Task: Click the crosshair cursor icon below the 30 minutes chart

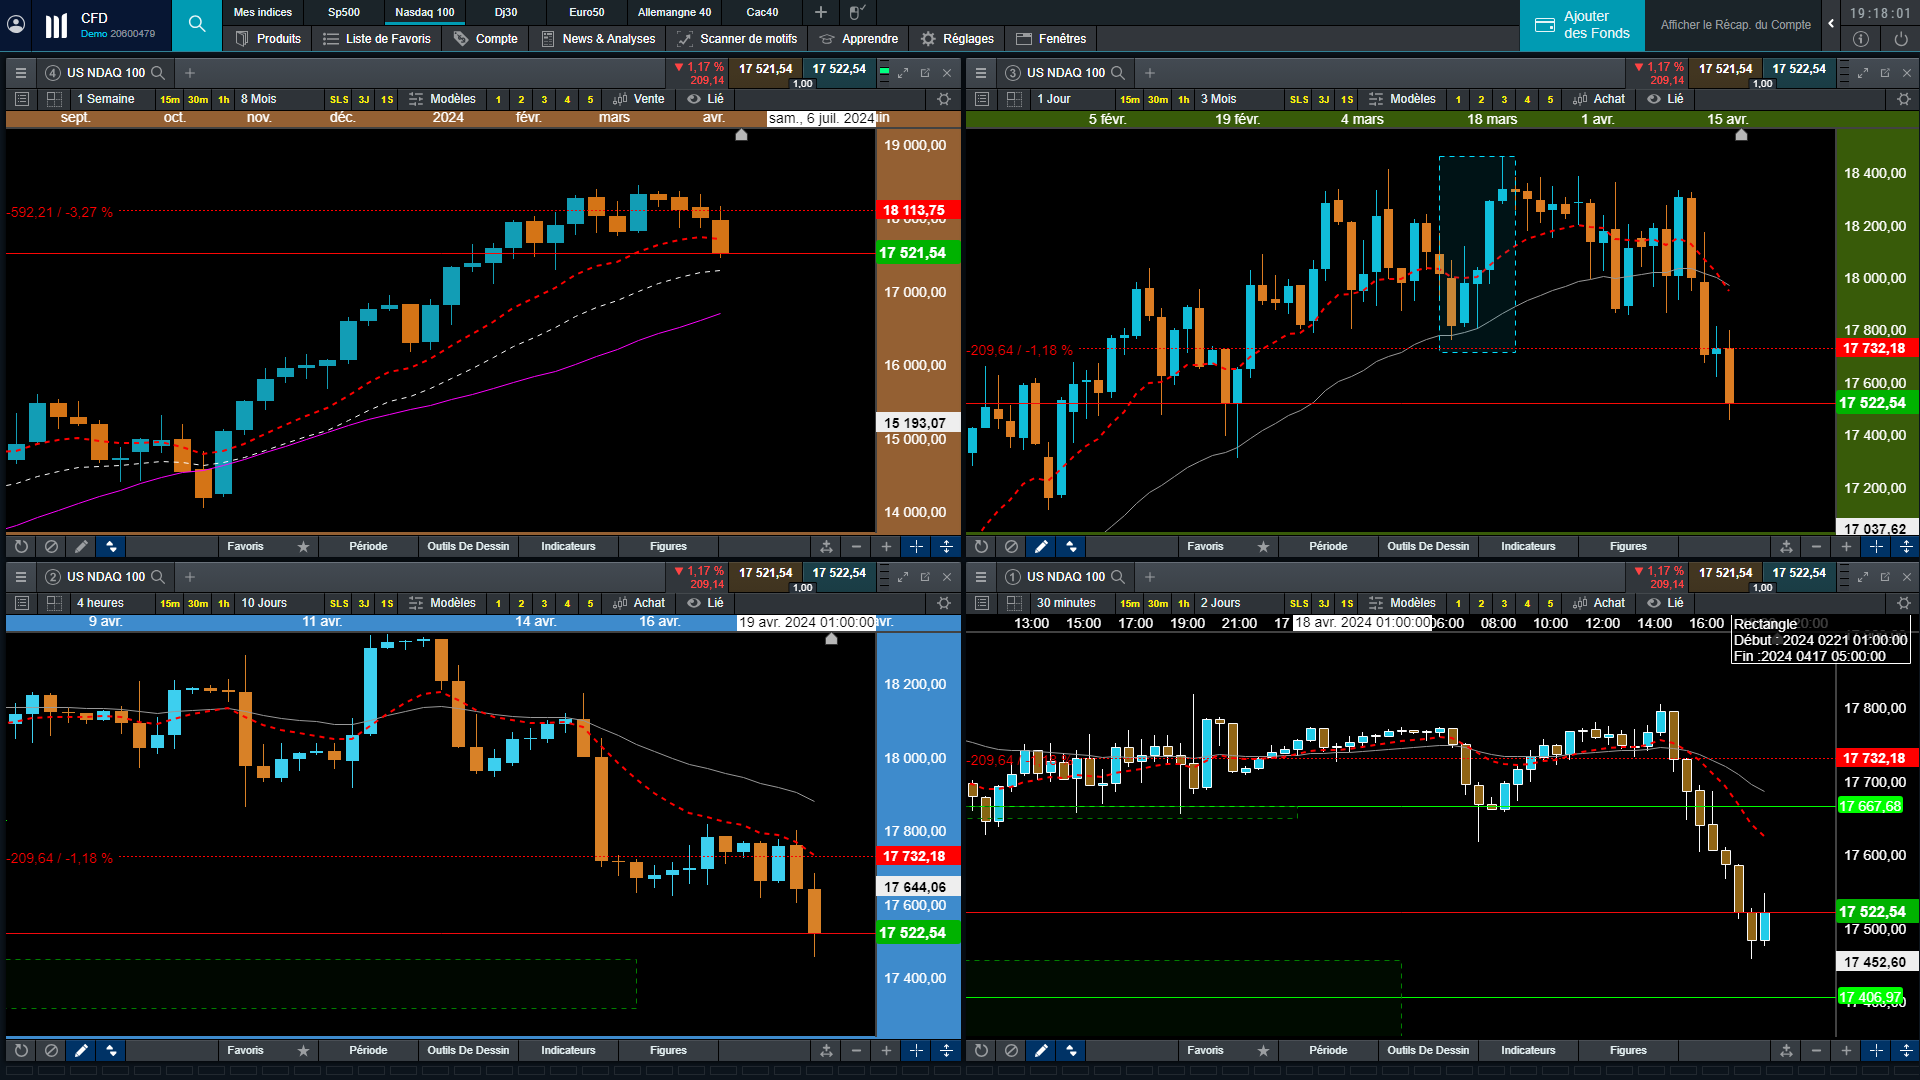Action: tap(1876, 1050)
